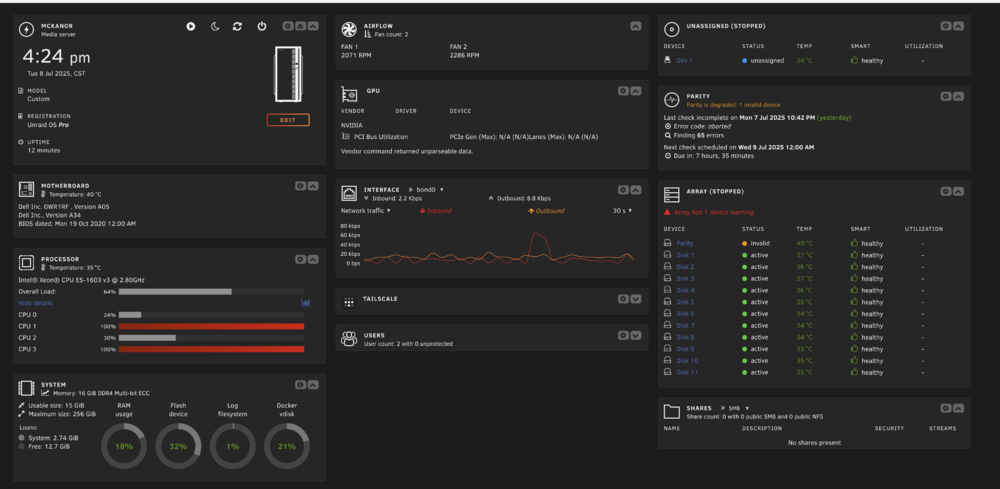Expand the Tailscale tile

[x=636, y=298]
